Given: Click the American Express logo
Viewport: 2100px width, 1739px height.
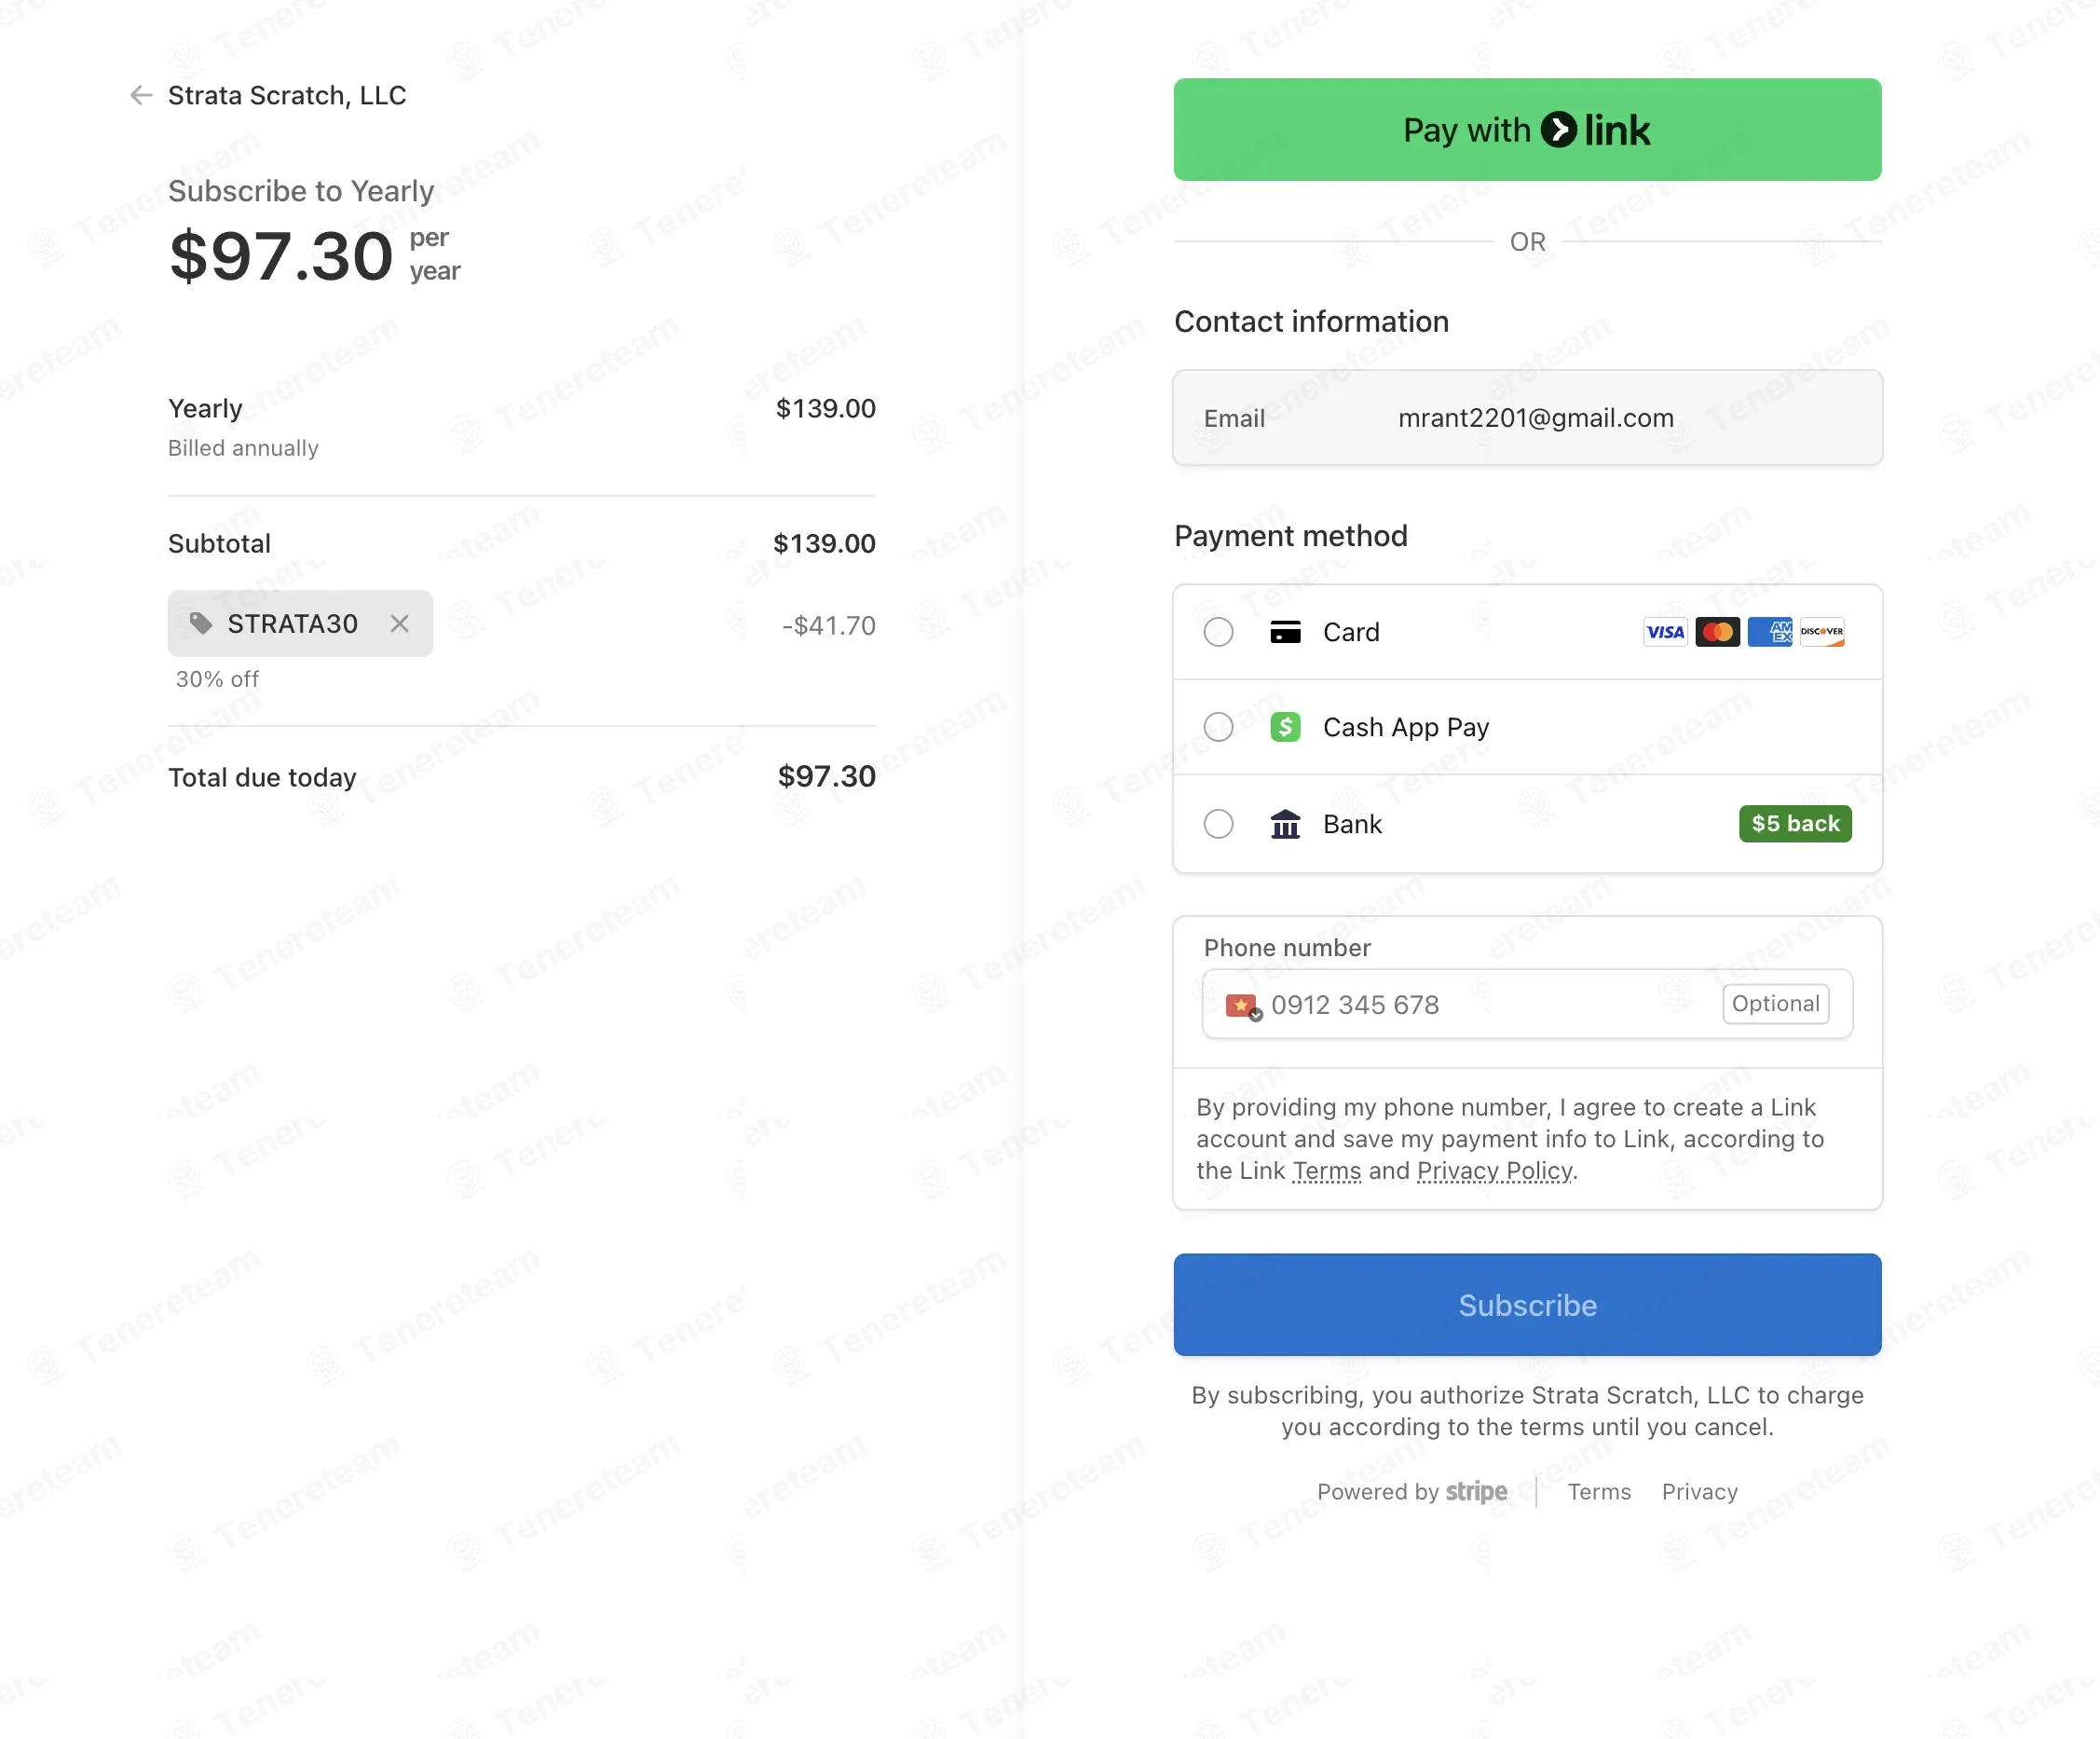Looking at the screenshot, I should pos(1769,632).
